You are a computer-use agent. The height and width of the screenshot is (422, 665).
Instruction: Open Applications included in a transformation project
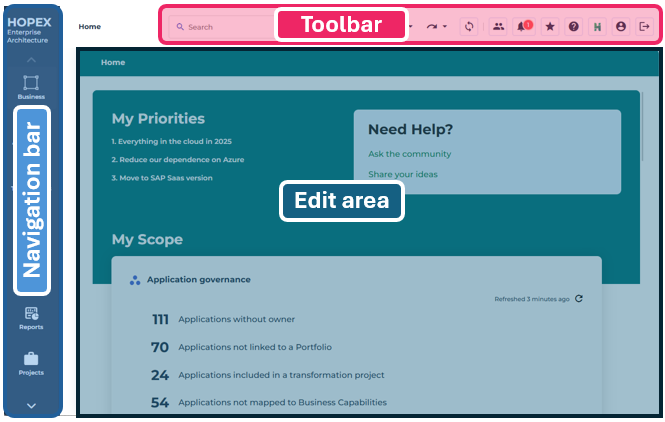click(x=281, y=375)
